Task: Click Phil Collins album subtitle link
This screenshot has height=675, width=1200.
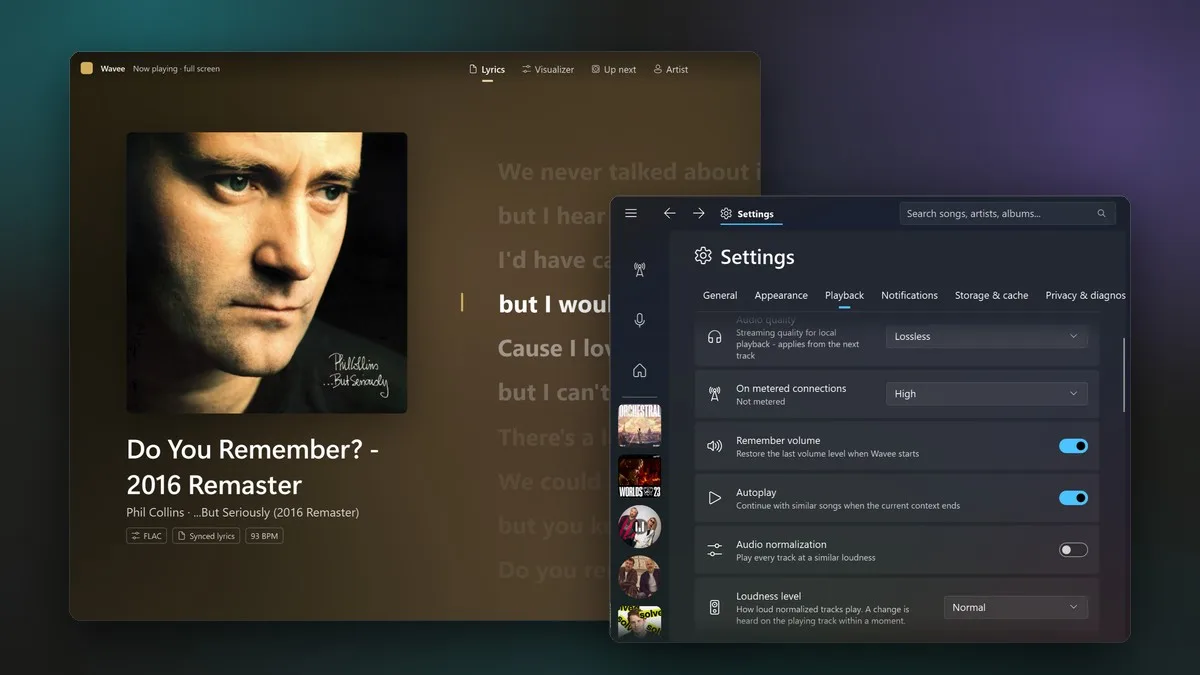Action: [242, 512]
